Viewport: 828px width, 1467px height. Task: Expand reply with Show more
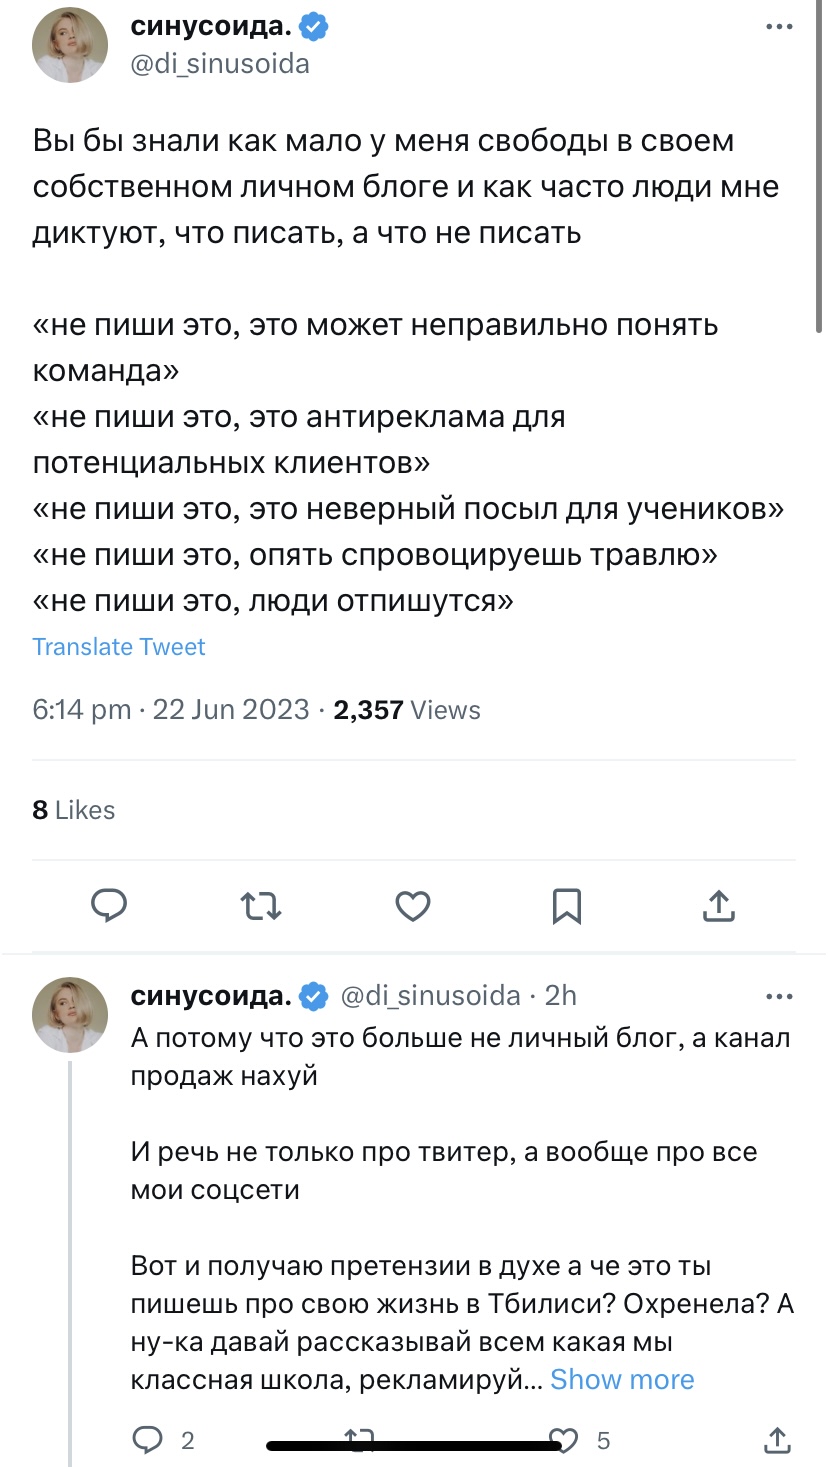[x=622, y=1380]
